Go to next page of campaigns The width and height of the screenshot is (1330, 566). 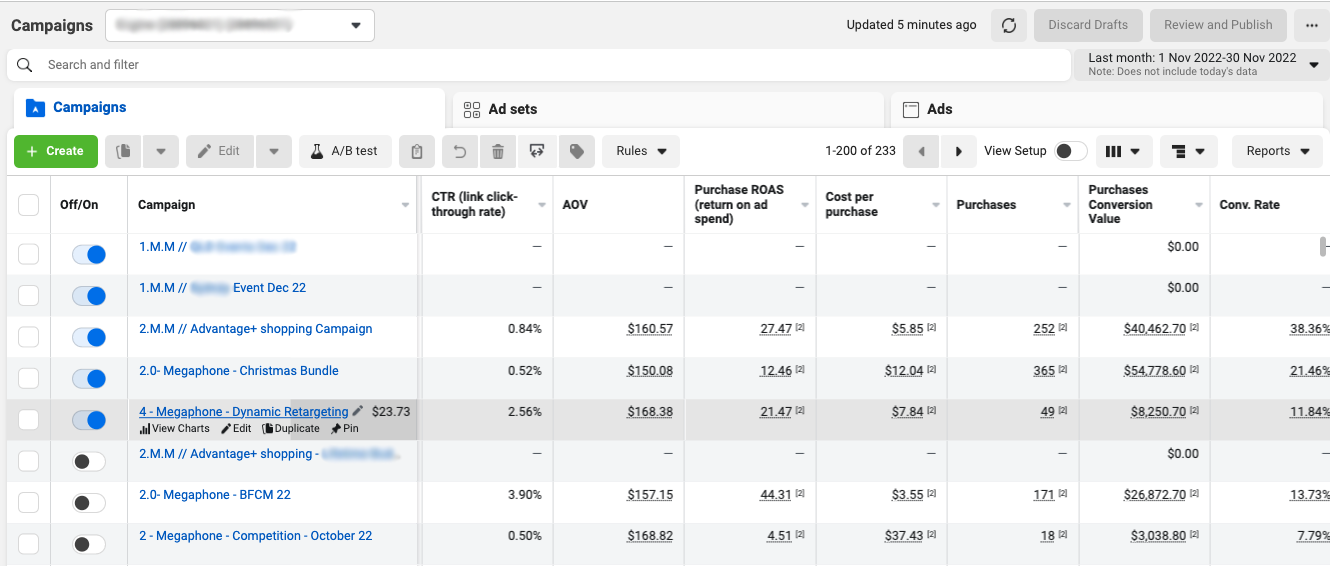click(958, 151)
